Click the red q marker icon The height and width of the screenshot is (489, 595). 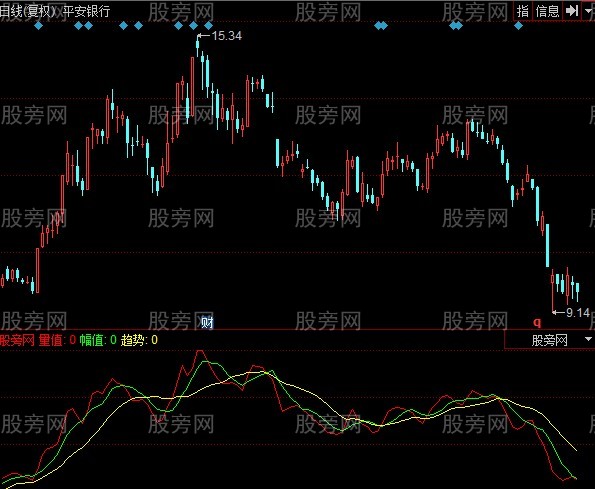pyautogui.click(x=537, y=323)
